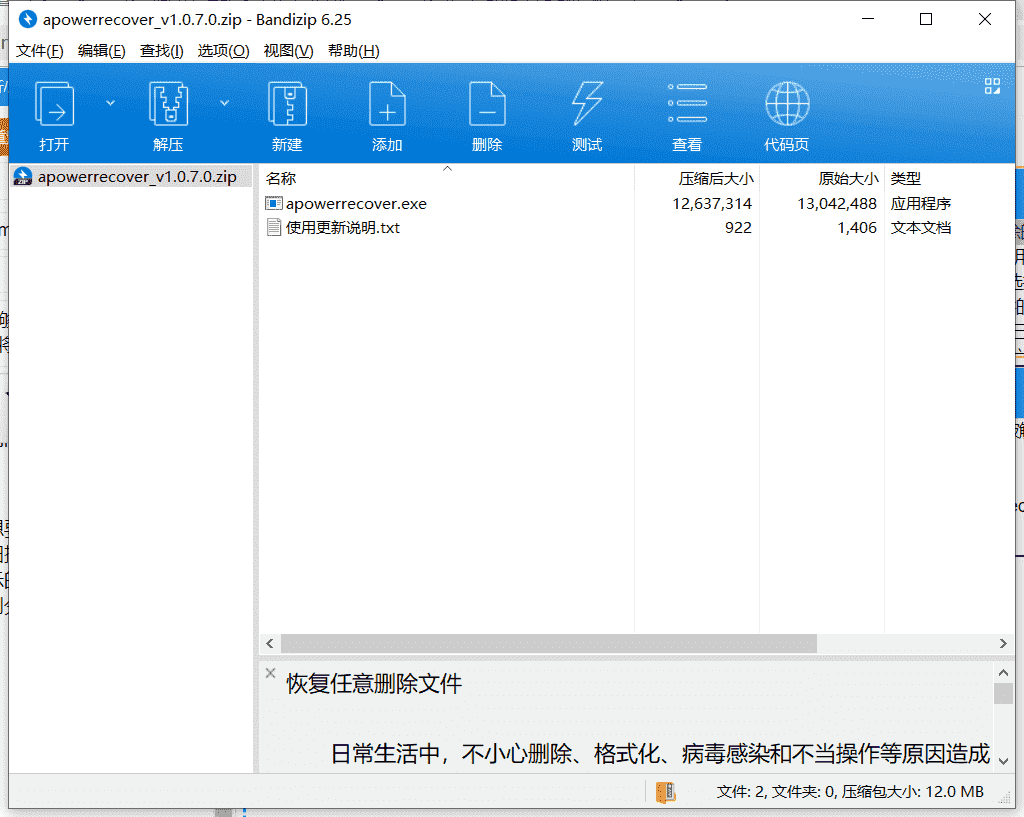This screenshot has width=1024, height=817.
Task: Click the 添加 (Add files) icon
Action: 387,103
